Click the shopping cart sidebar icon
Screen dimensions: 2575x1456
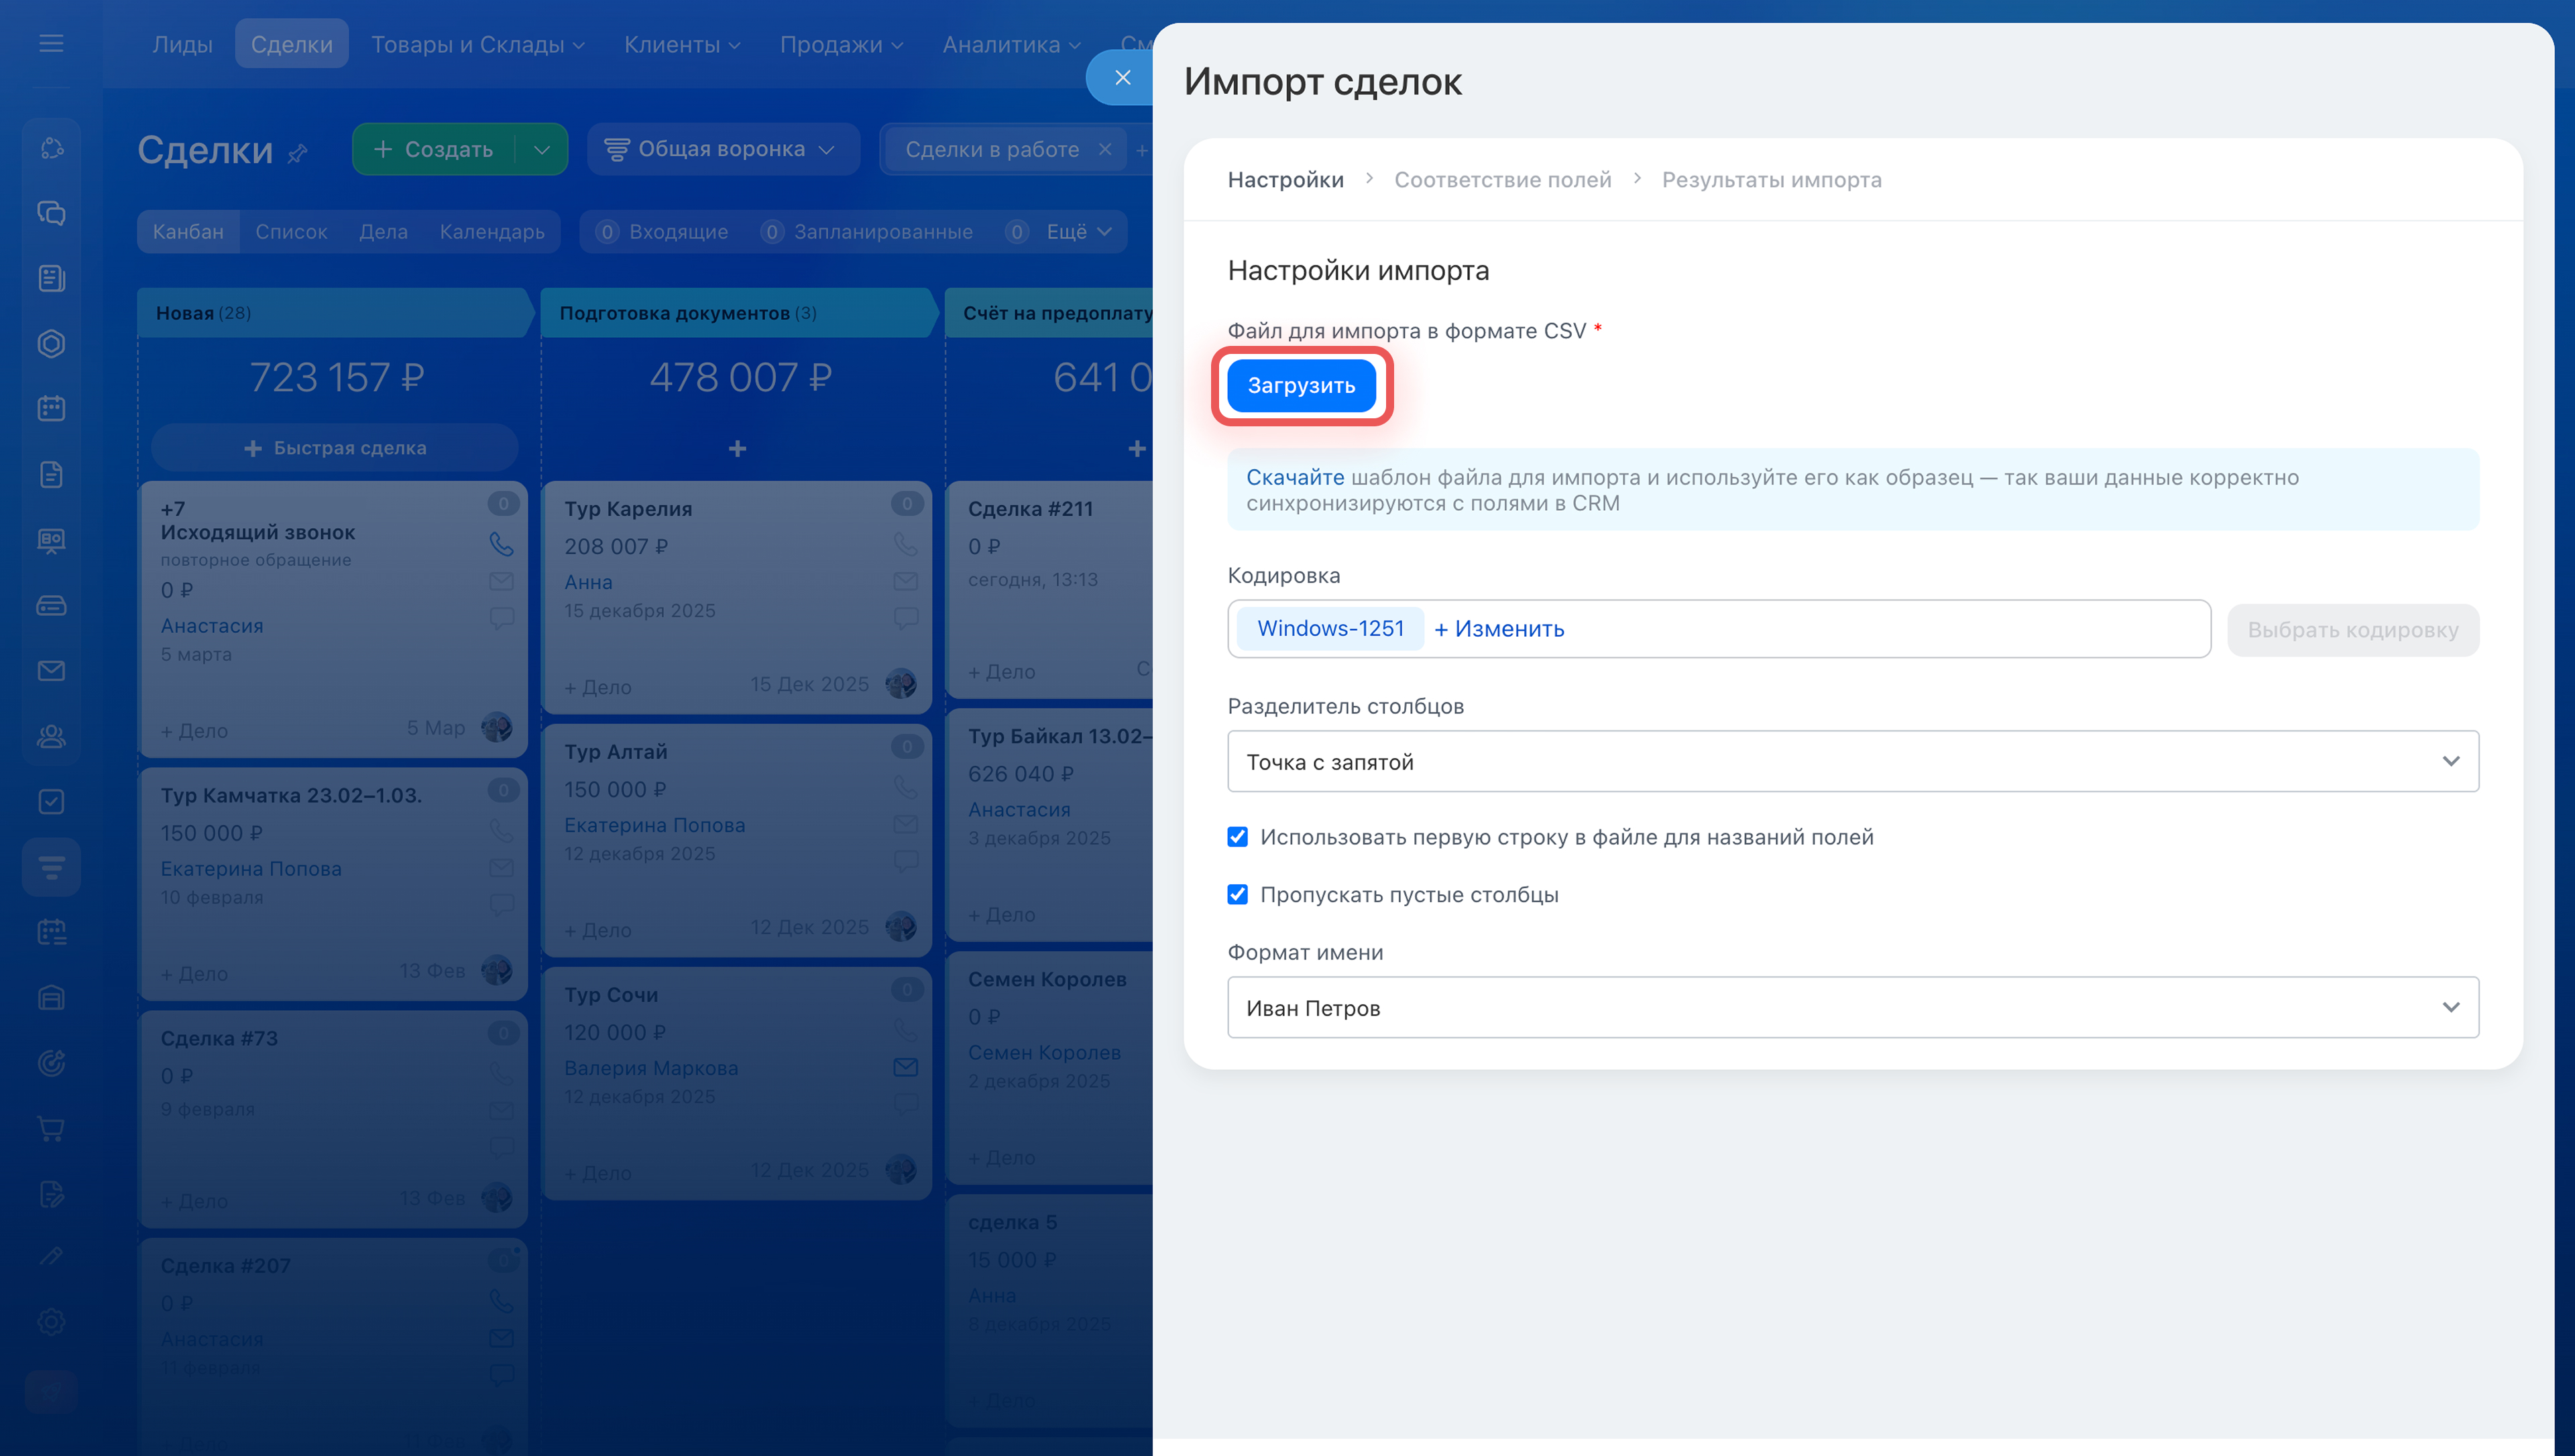point(51,1128)
